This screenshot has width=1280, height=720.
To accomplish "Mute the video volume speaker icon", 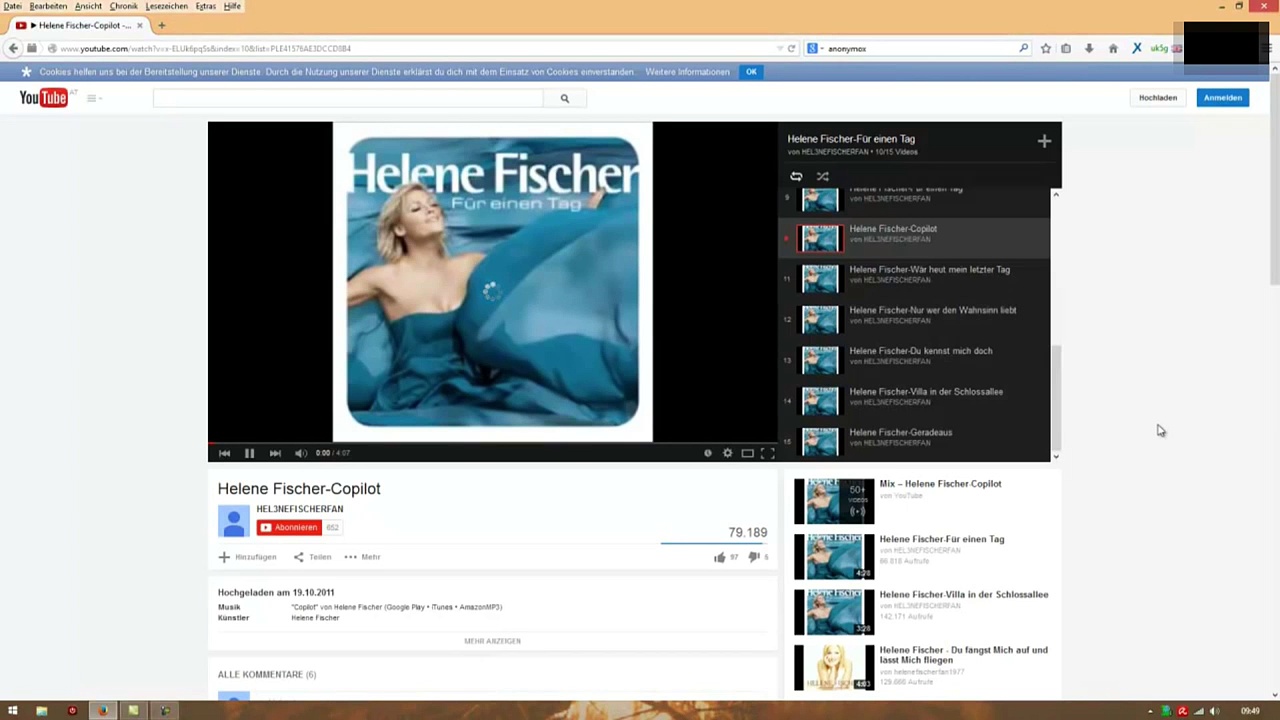I will pos(300,453).
